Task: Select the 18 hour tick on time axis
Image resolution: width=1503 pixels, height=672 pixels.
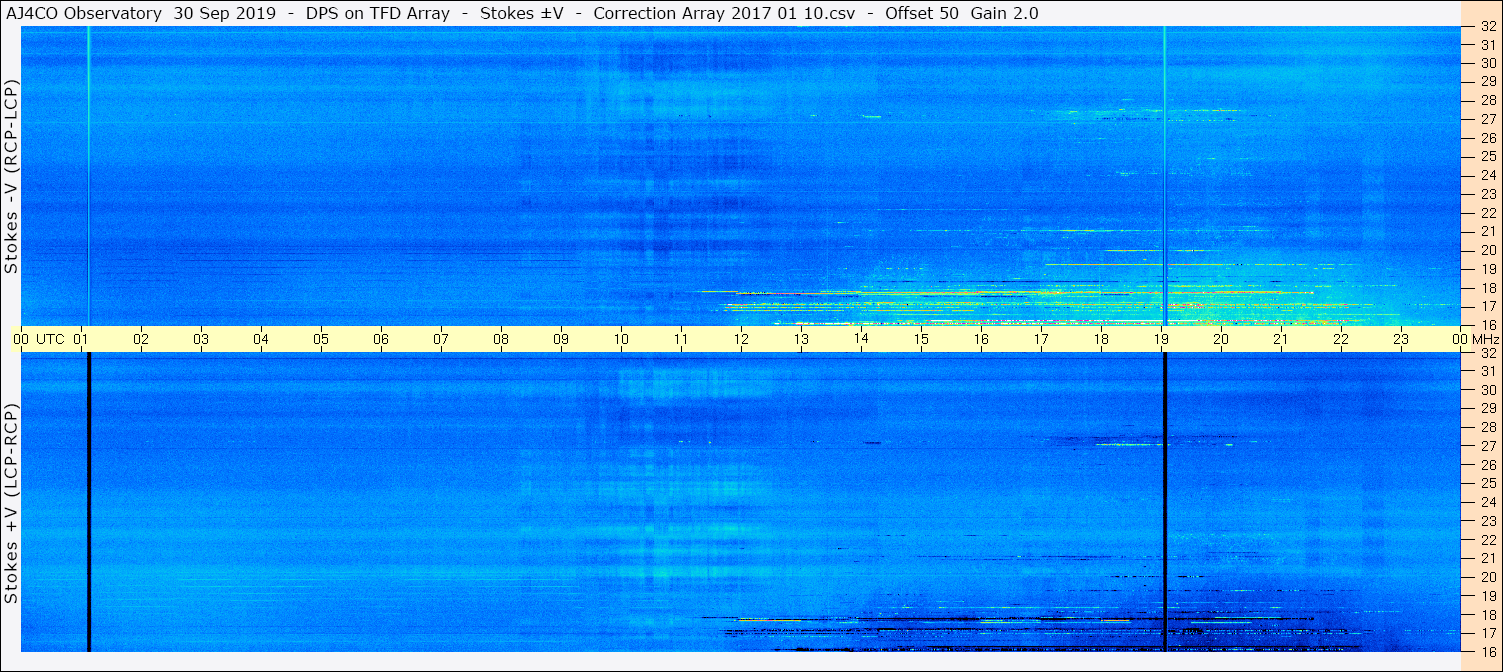Action: tap(1102, 340)
